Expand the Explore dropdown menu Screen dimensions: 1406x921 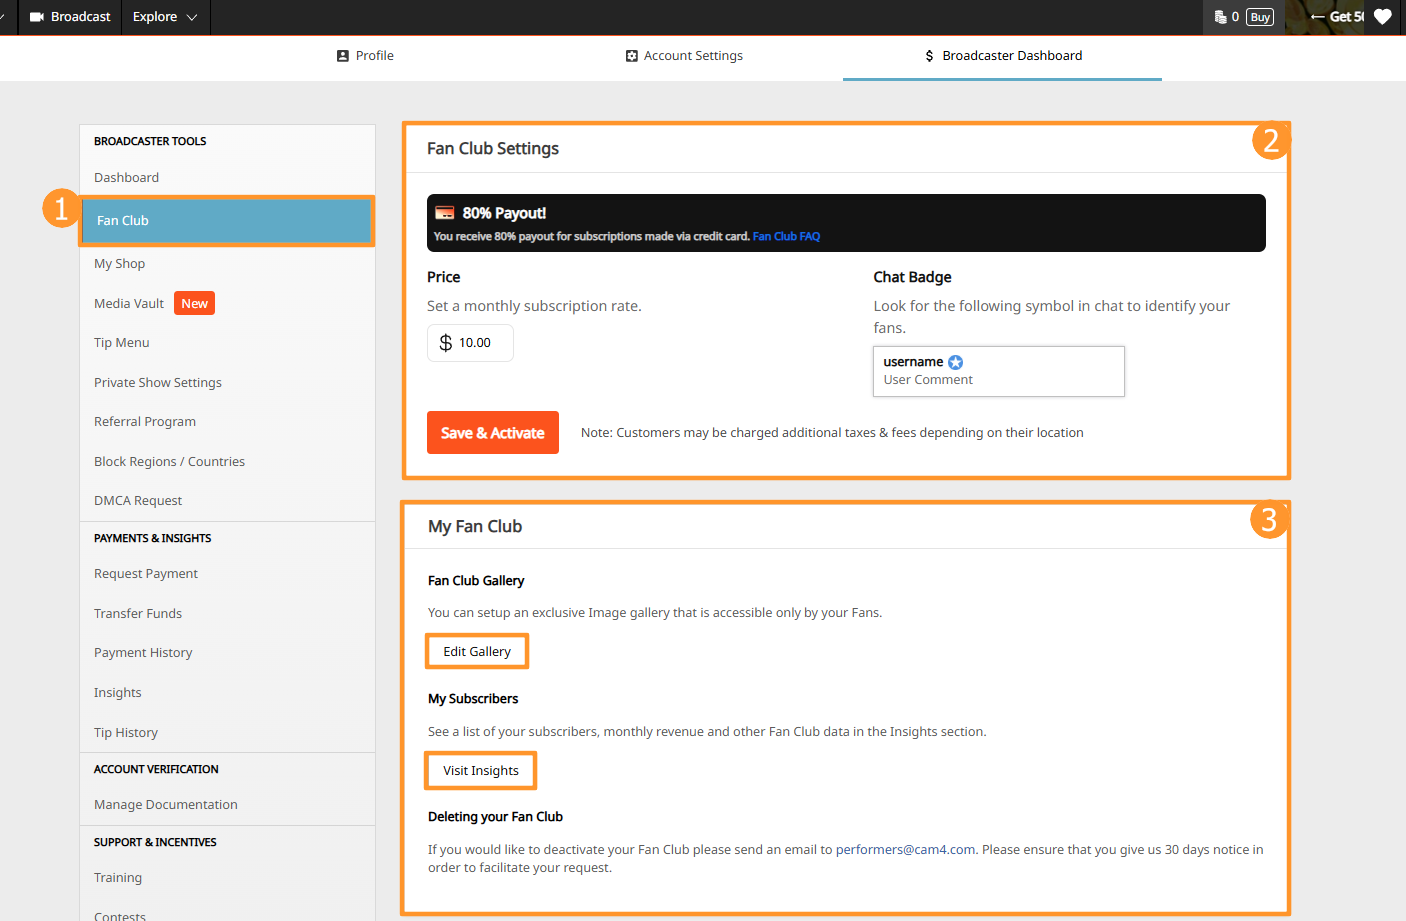coord(165,17)
